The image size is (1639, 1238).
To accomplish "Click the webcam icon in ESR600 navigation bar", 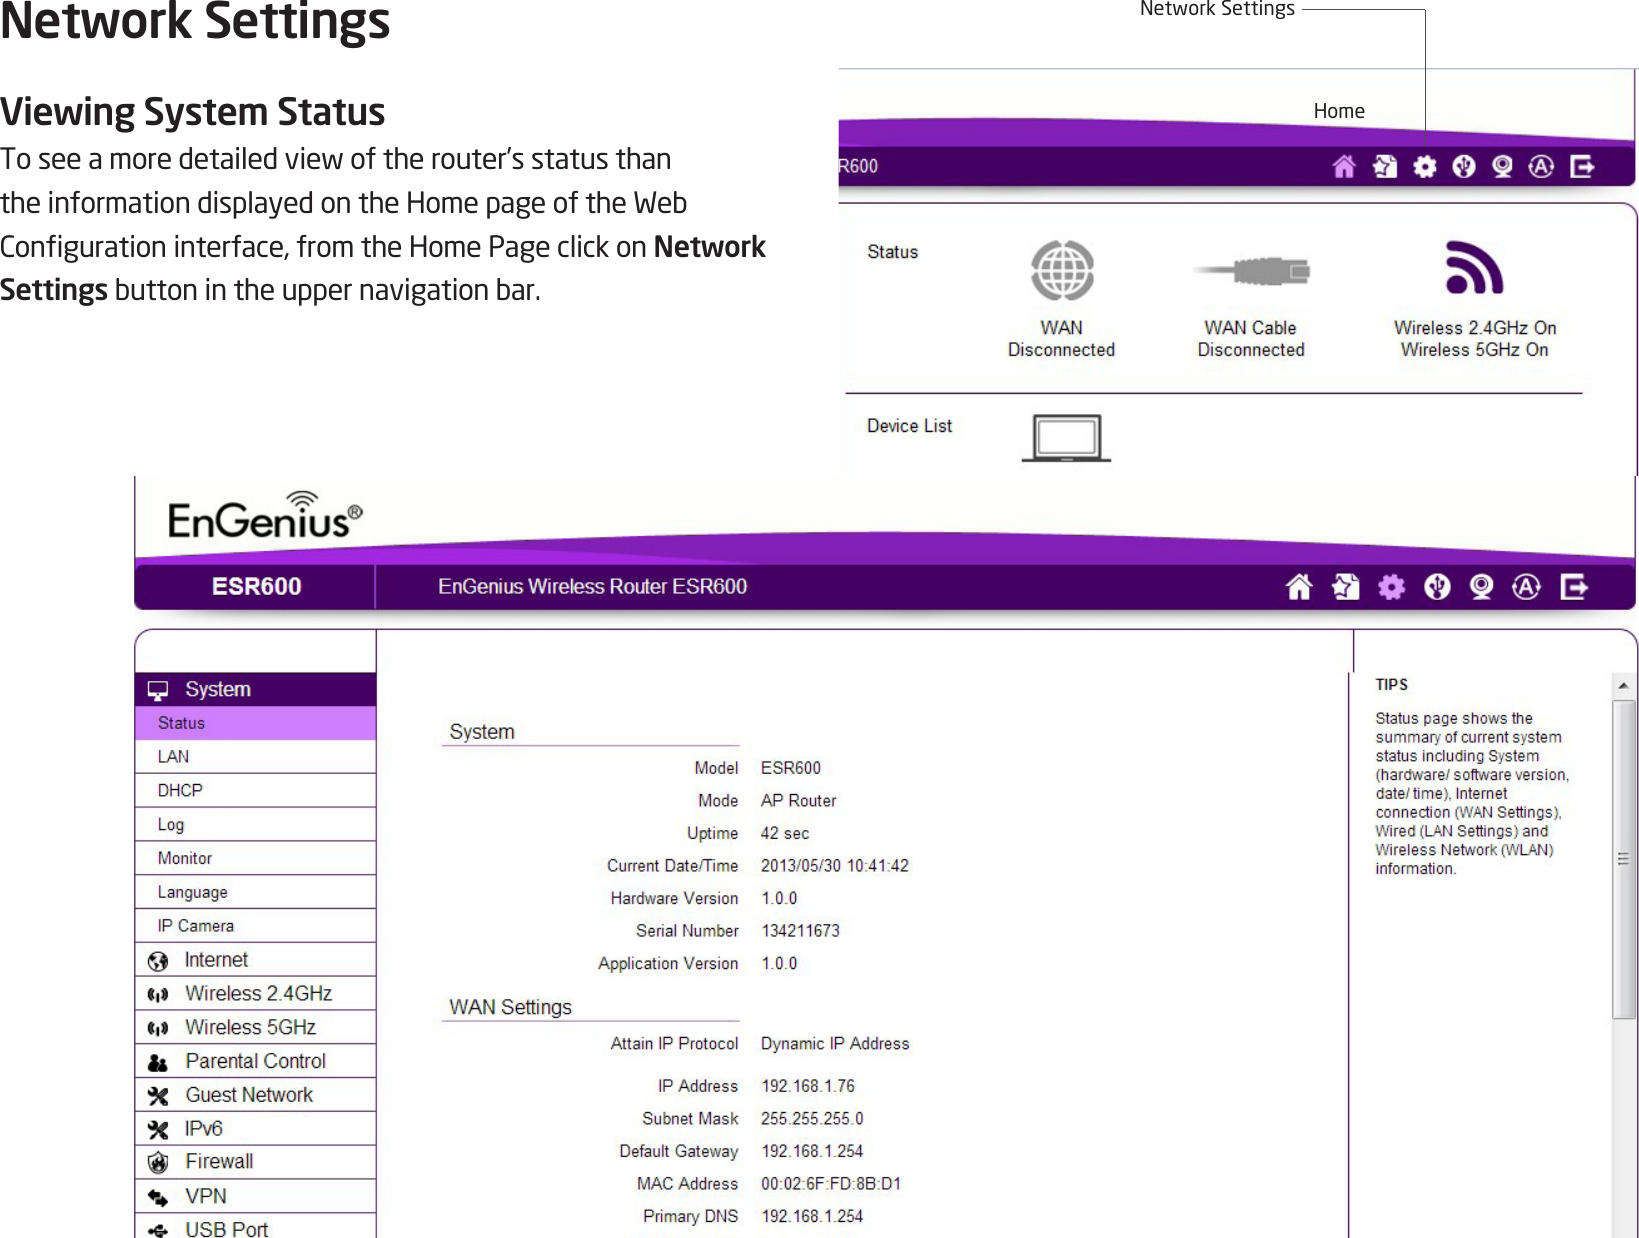I will tap(1481, 587).
